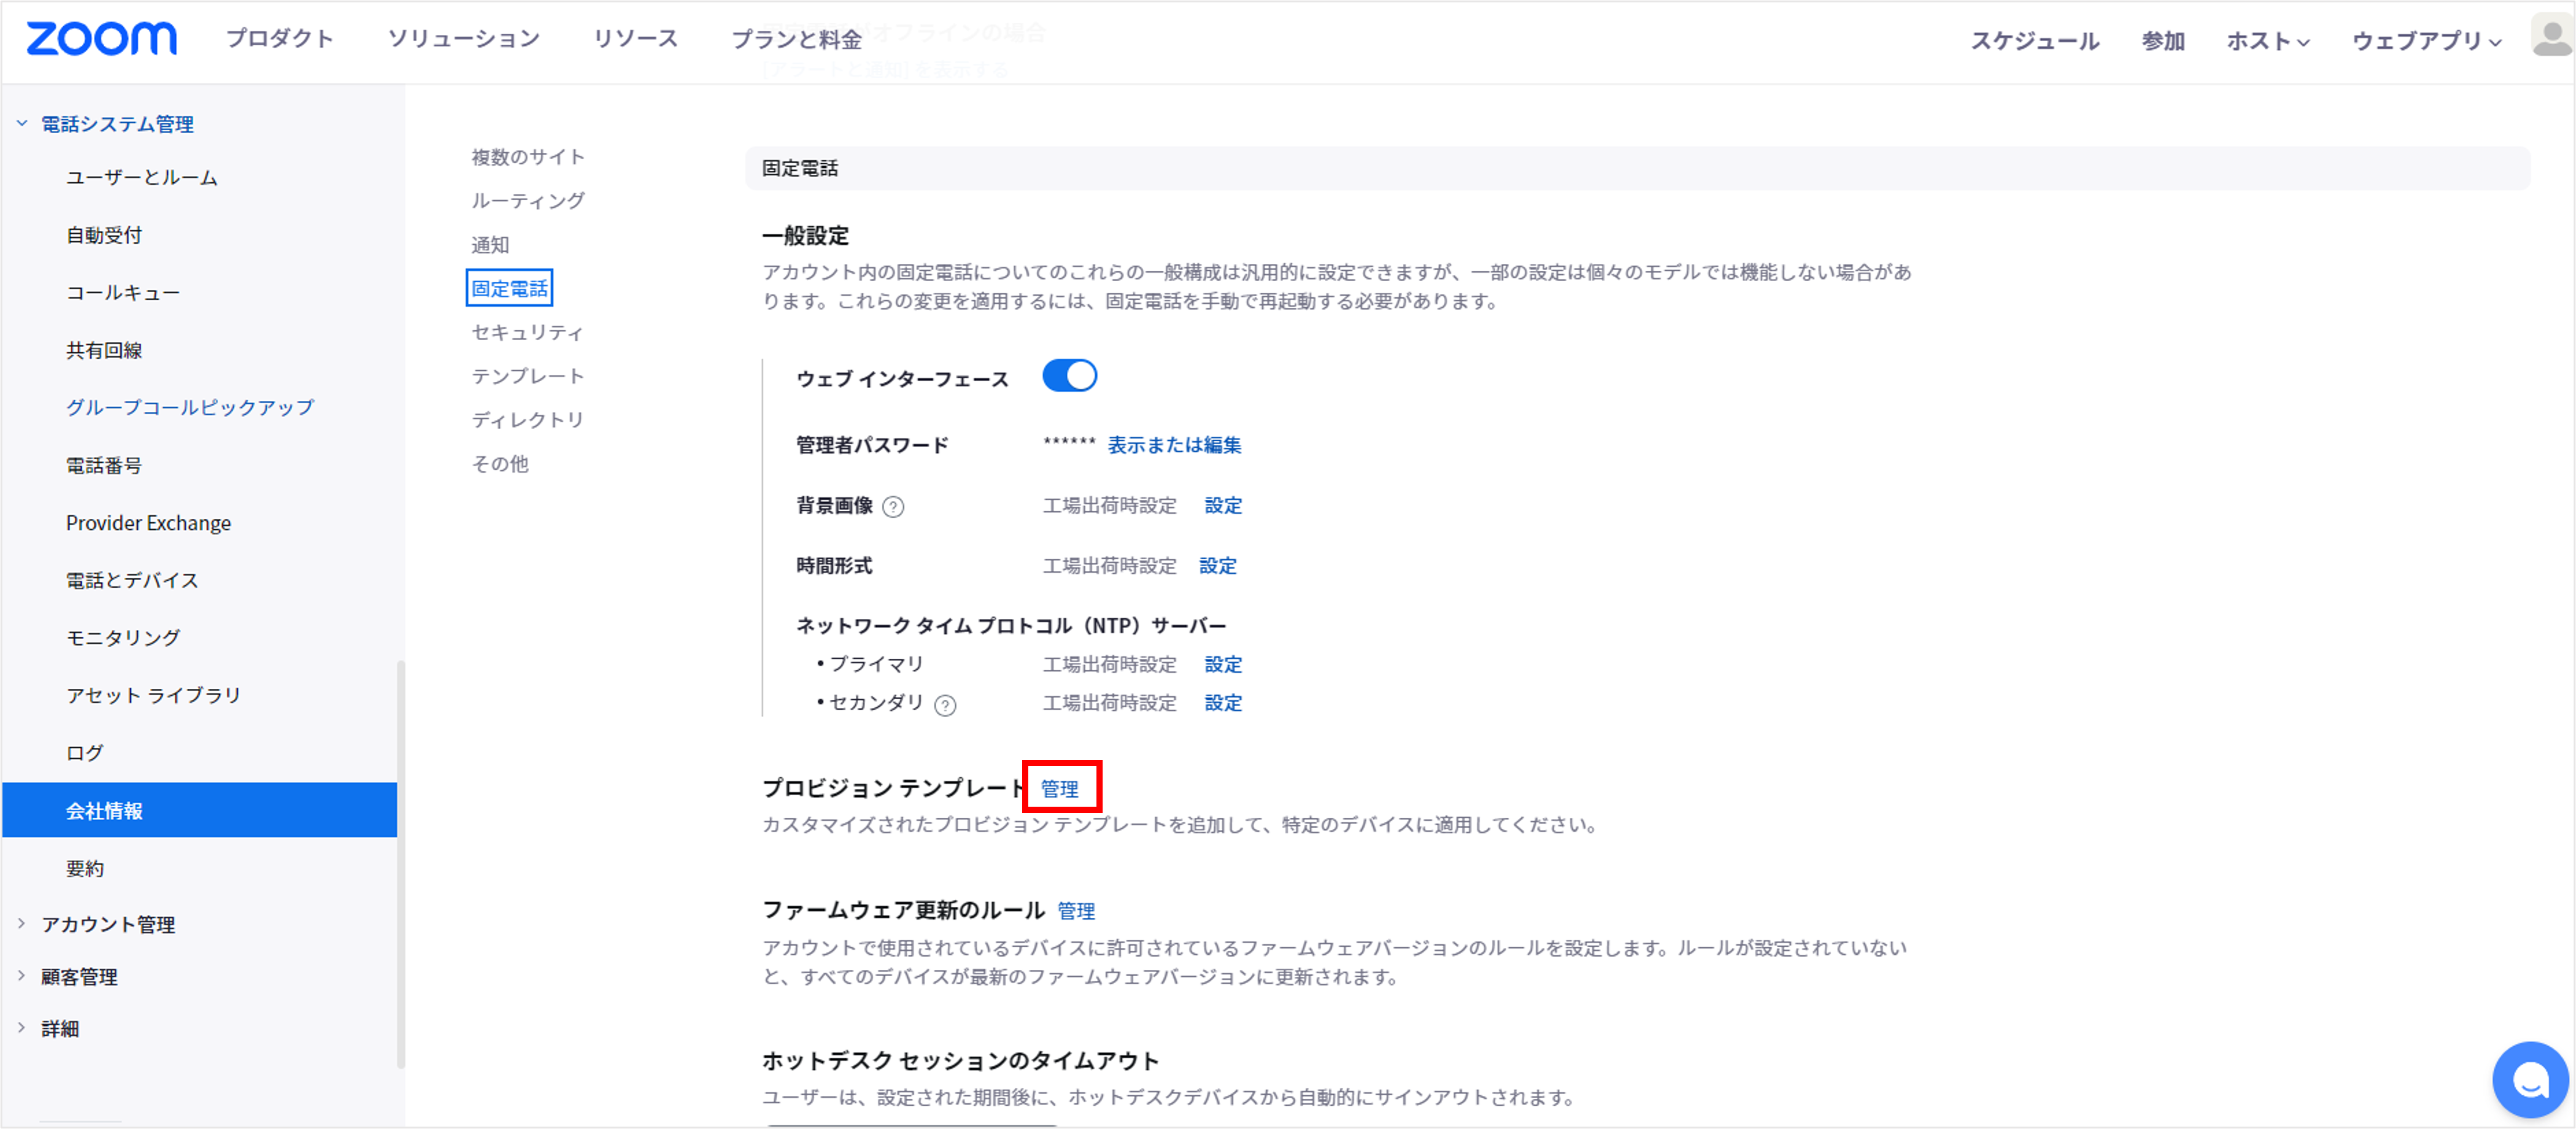Collapse the 電話システム管理 section
The image size is (2576, 1129).
click(x=21, y=124)
